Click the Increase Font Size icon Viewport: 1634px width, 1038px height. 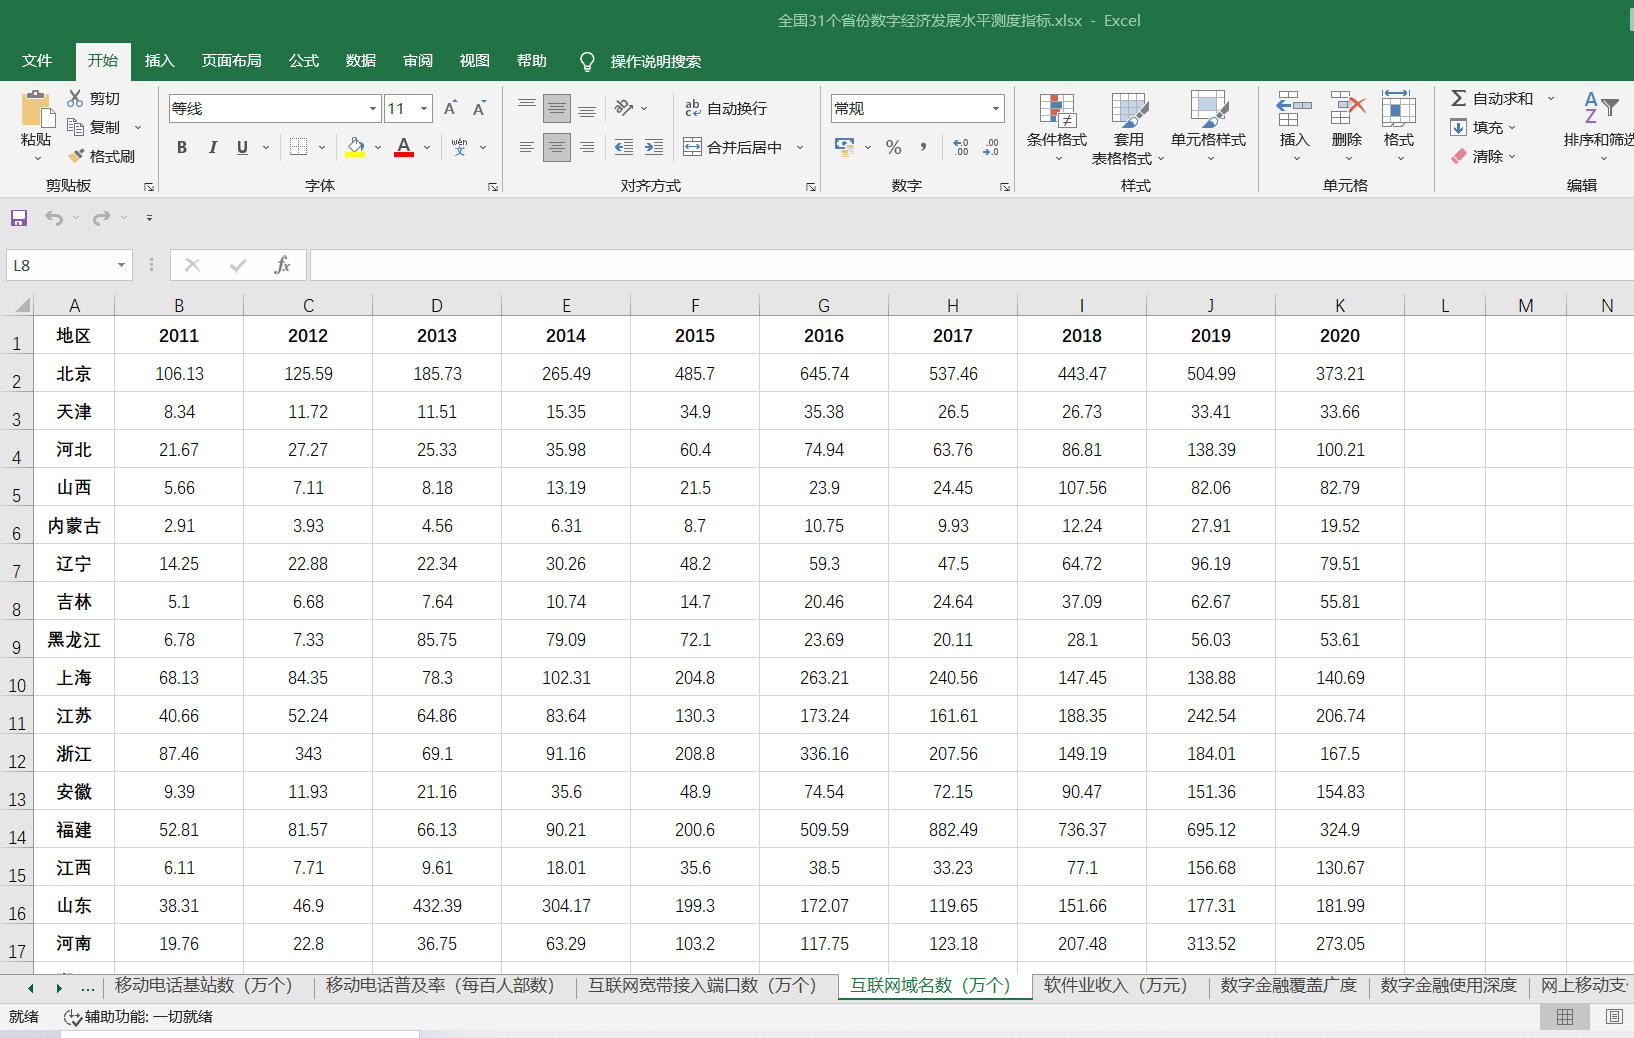pos(450,108)
